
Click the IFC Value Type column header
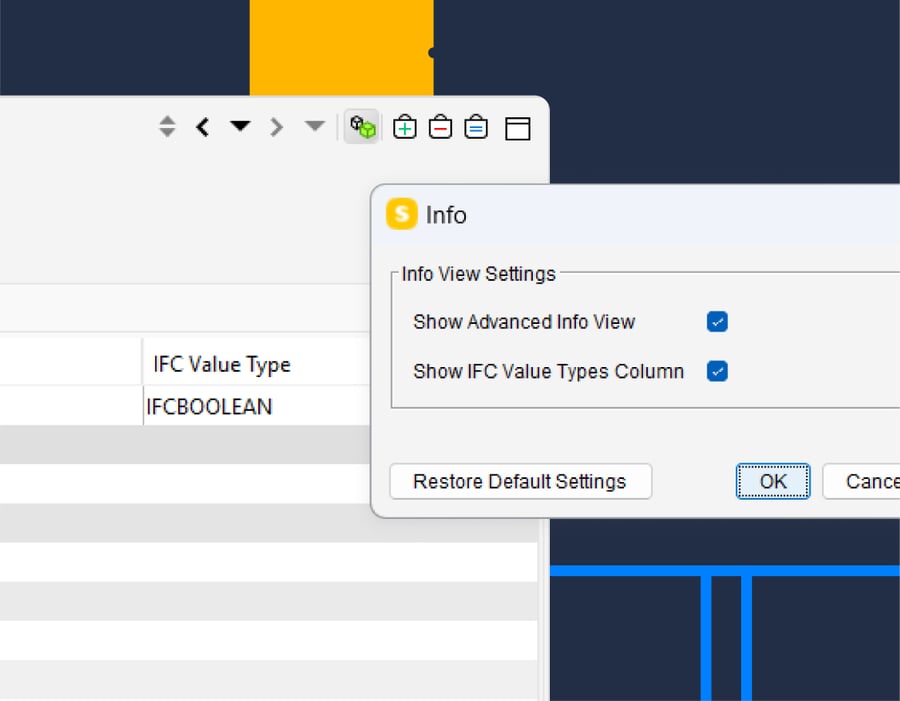222,364
